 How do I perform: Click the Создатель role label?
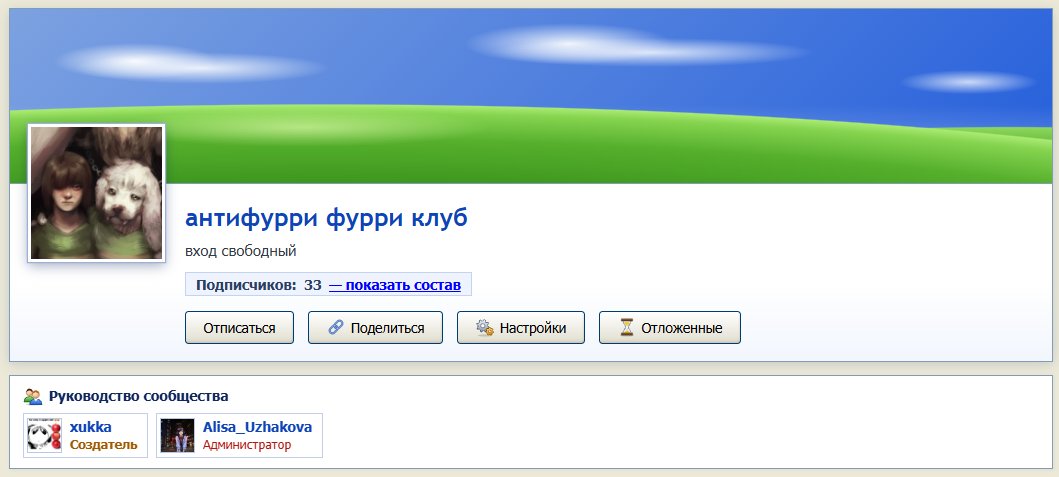pyautogui.click(x=103, y=445)
